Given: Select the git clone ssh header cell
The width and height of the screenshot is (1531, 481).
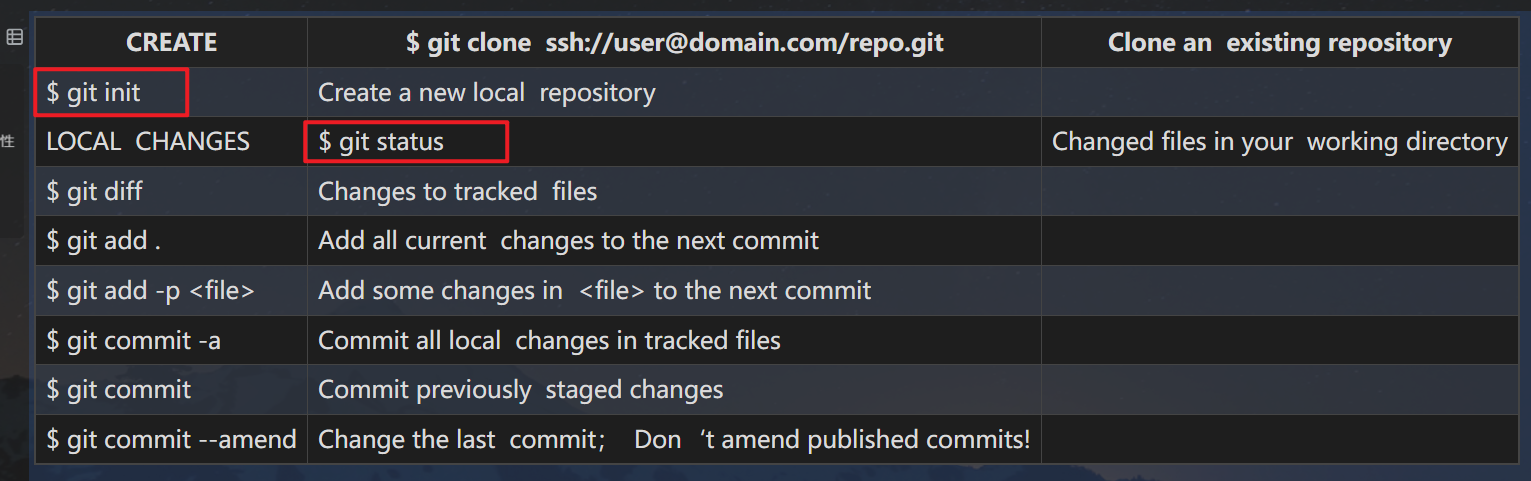Looking at the screenshot, I should click(674, 43).
